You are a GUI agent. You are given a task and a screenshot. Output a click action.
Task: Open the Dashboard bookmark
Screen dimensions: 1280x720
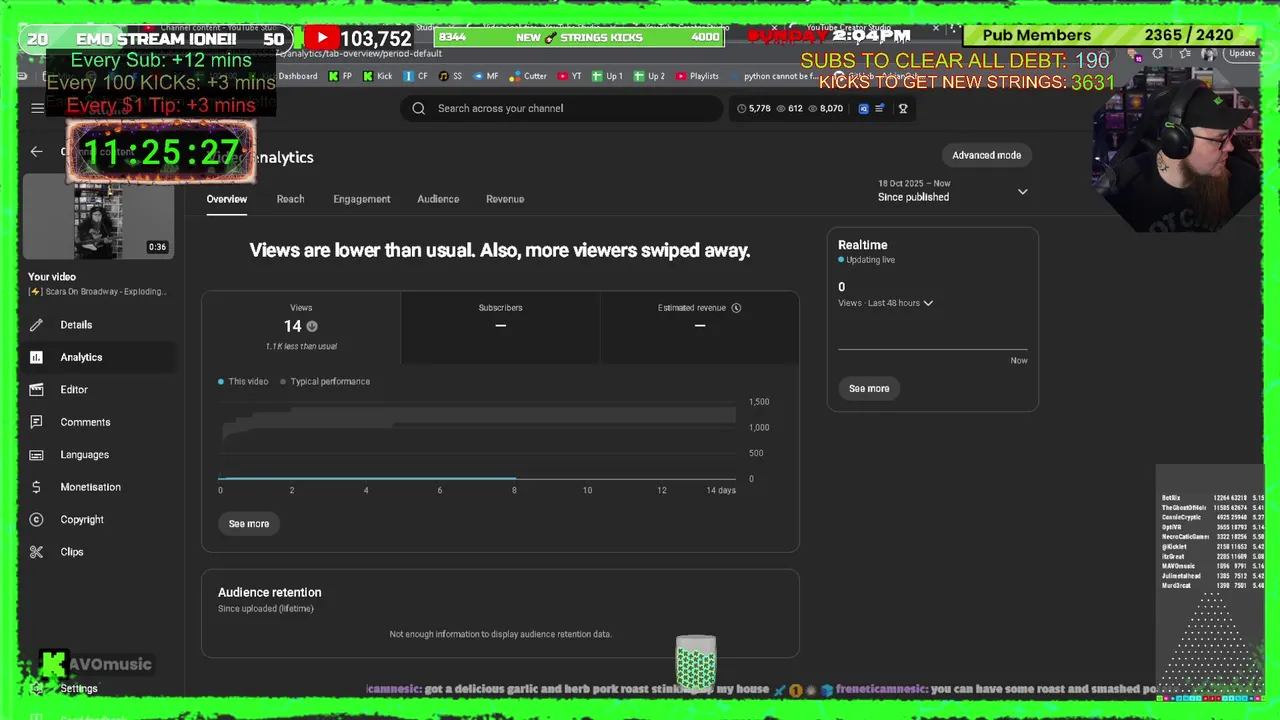tap(297, 76)
